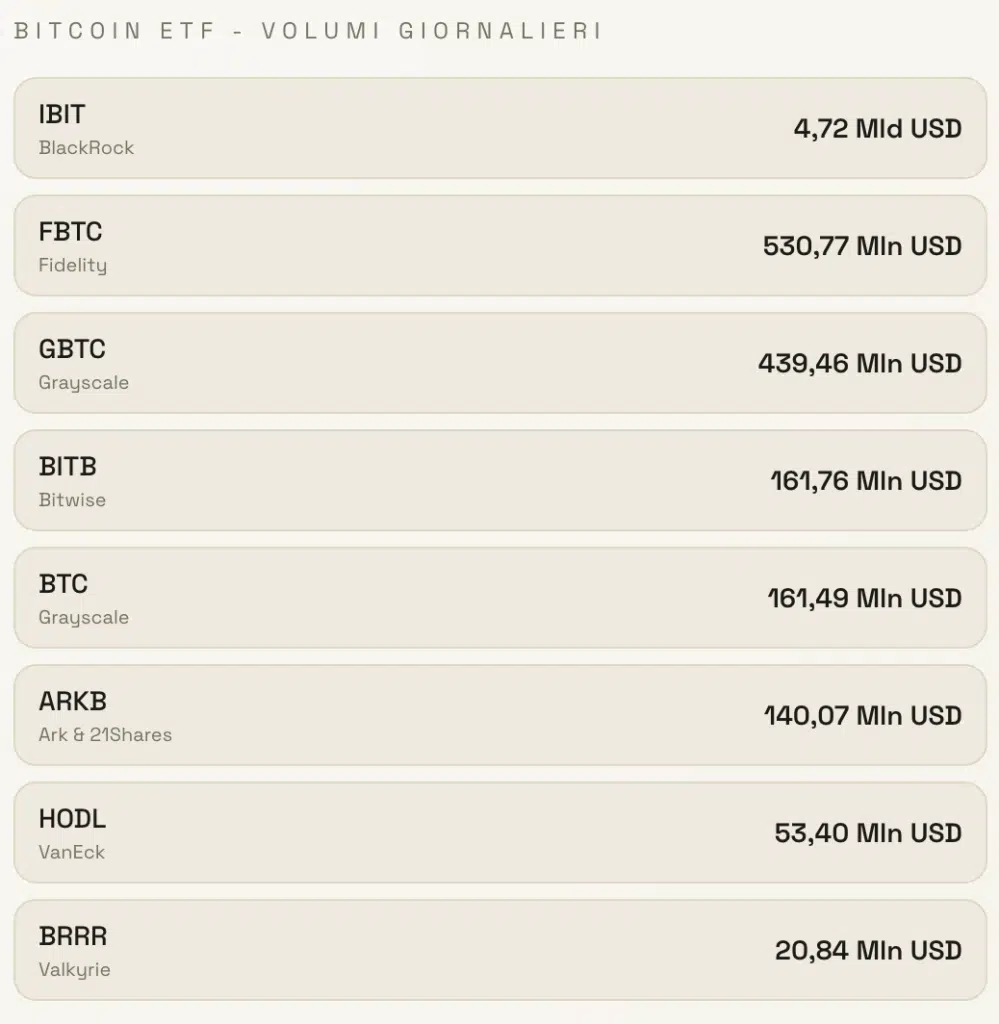Click the VanEck issuer name
The width and height of the screenshot is (999, 1024).
click(x=71, y=853)
